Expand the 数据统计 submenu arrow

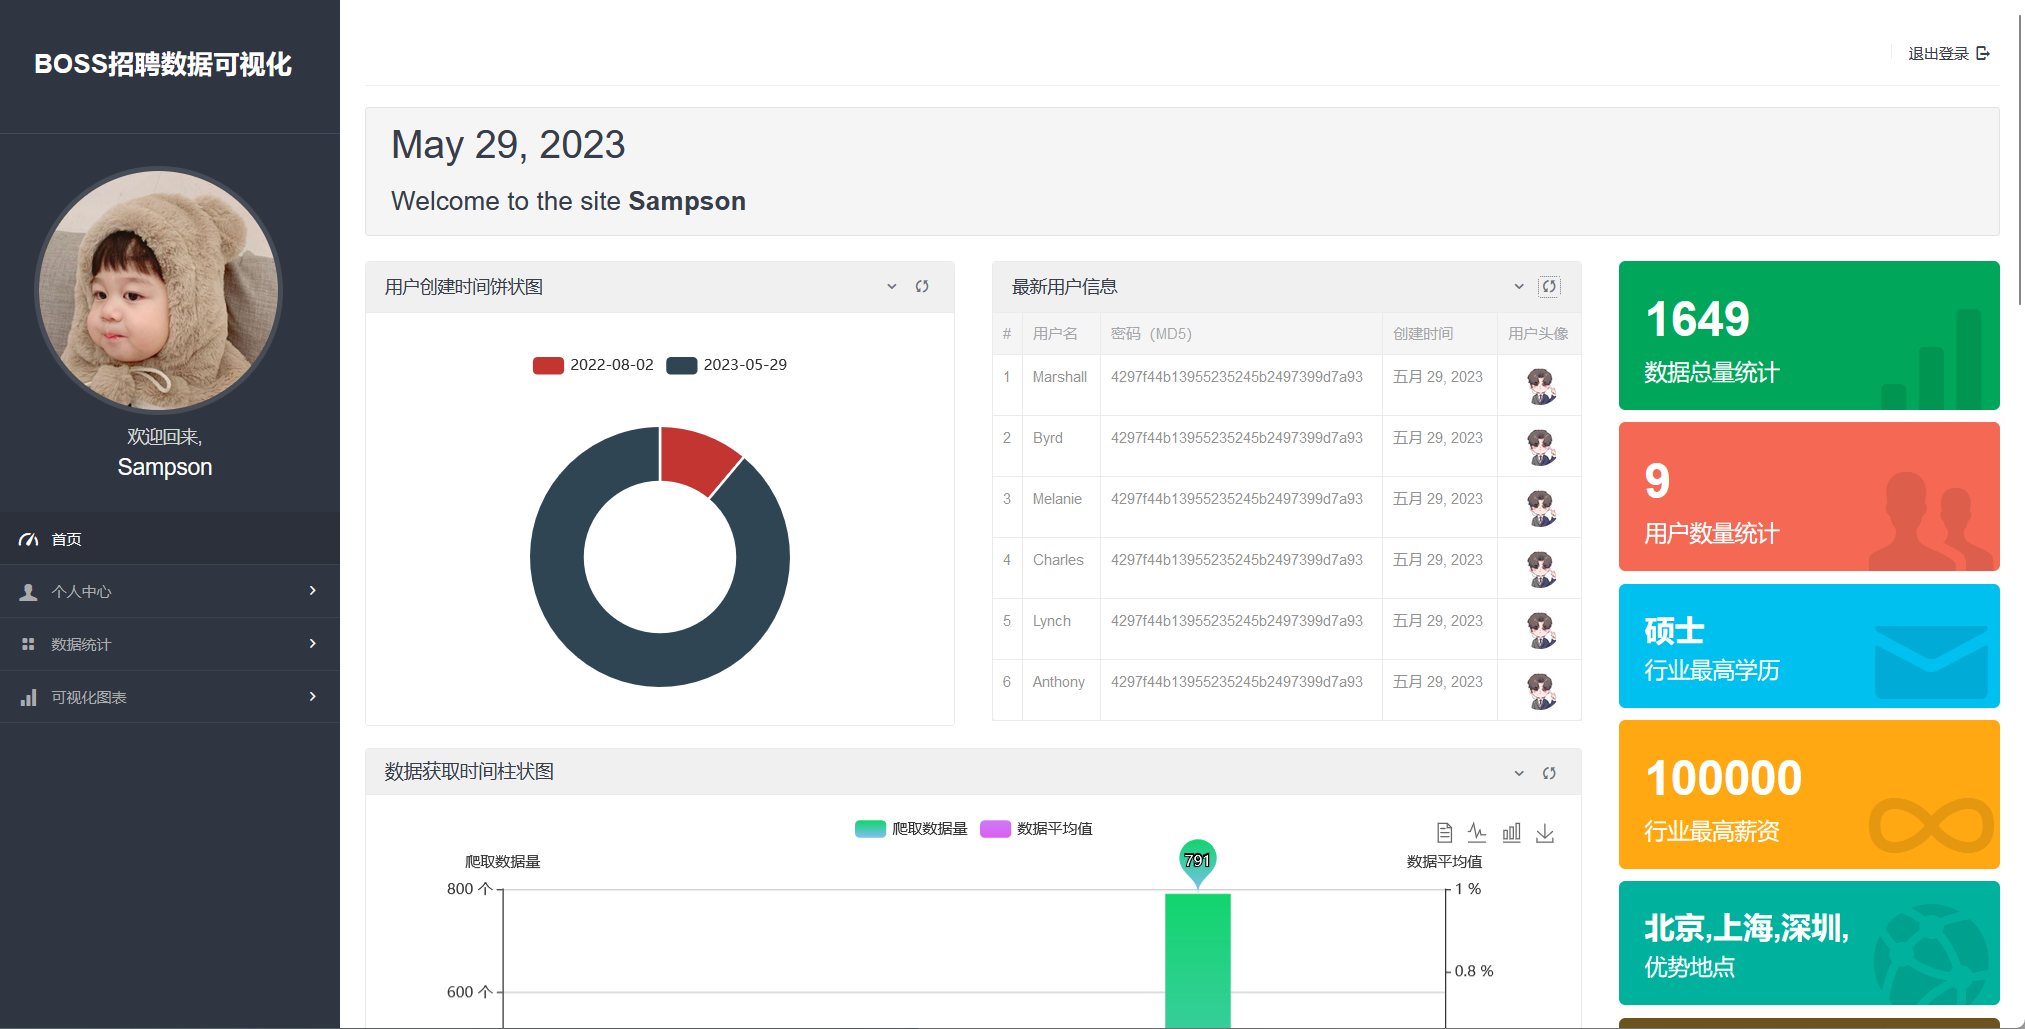tap(313, 644)
